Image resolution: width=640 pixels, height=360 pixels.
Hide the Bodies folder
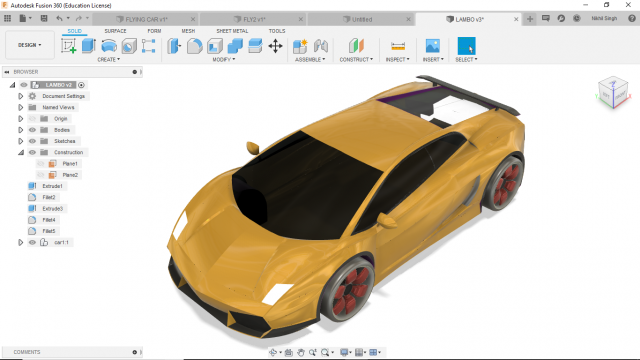tap(32, 130)
